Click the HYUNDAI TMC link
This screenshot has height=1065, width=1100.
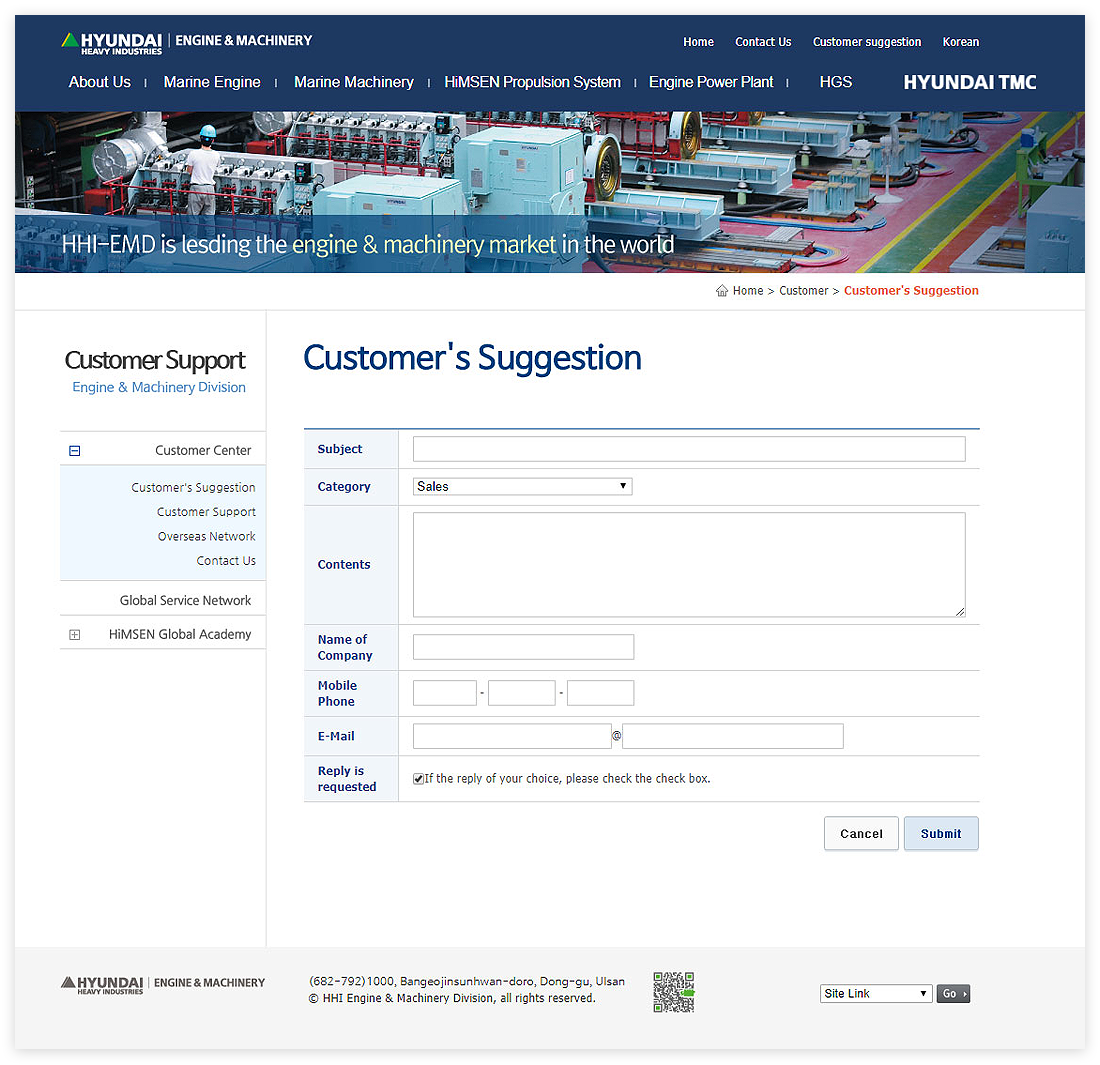pos(970,82)
